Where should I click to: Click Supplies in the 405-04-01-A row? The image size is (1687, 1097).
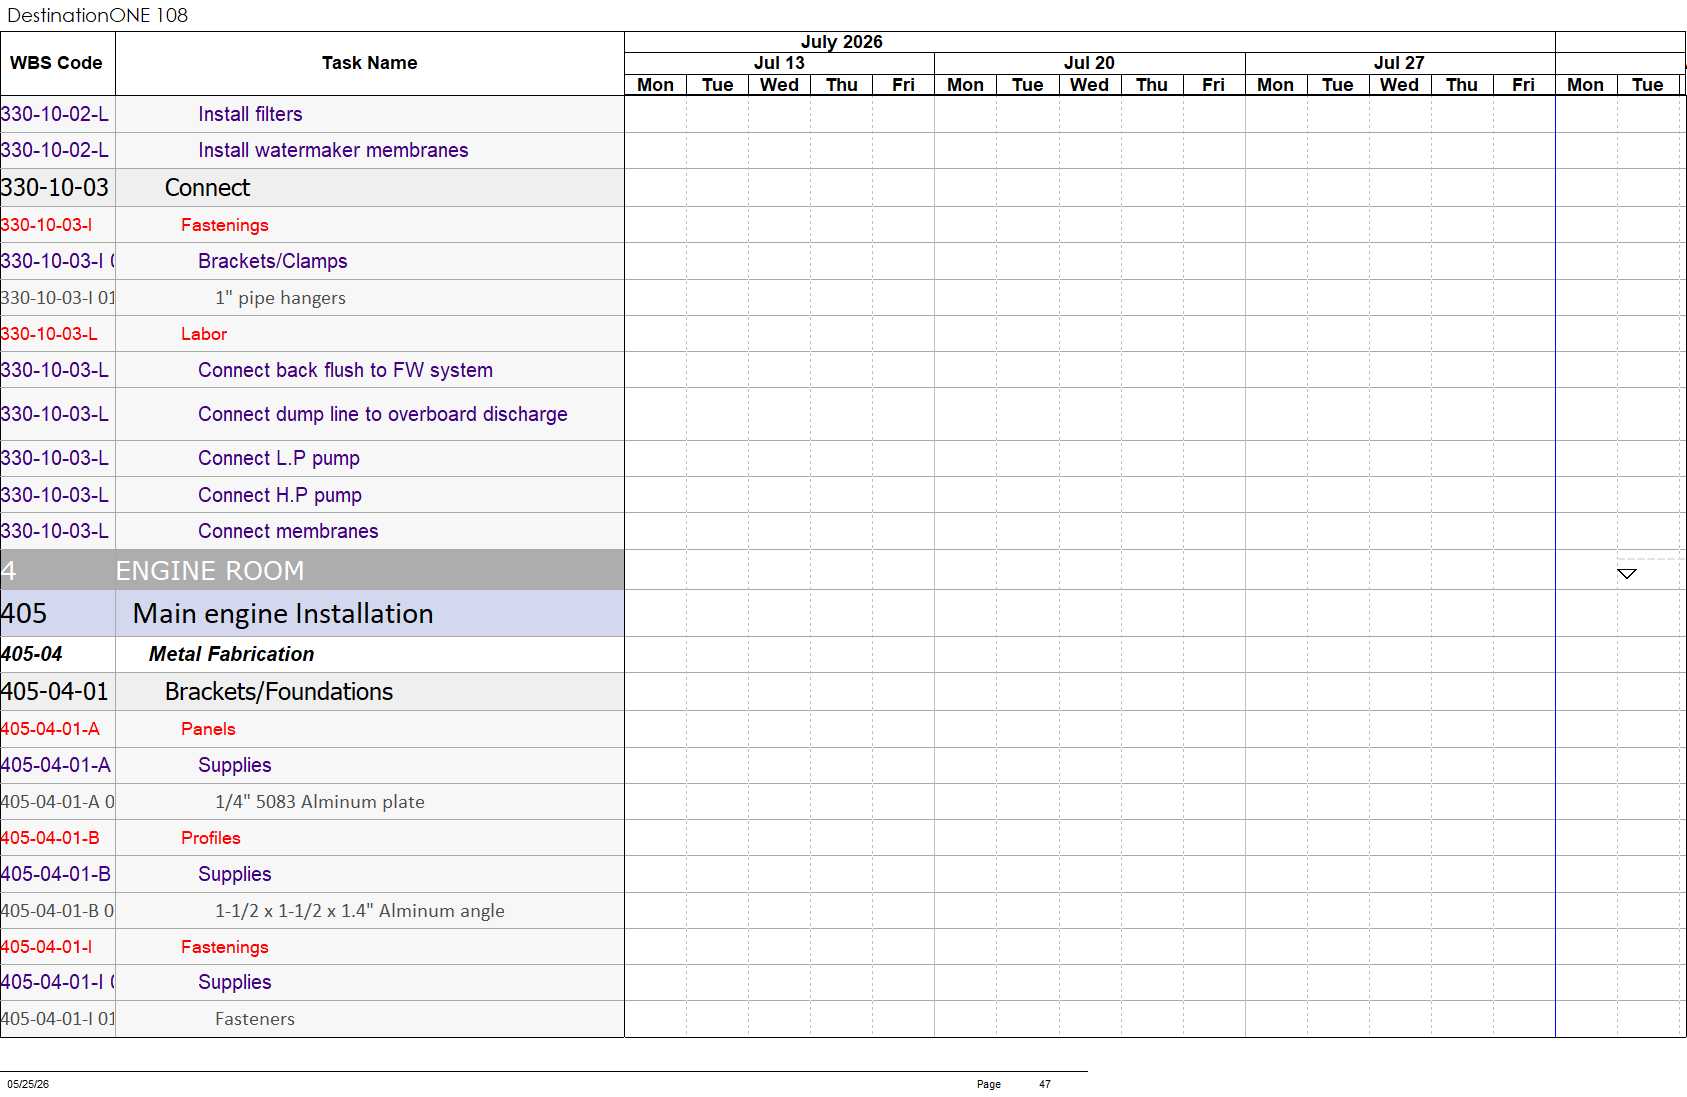pyautogui.click(x=234, y=765)
